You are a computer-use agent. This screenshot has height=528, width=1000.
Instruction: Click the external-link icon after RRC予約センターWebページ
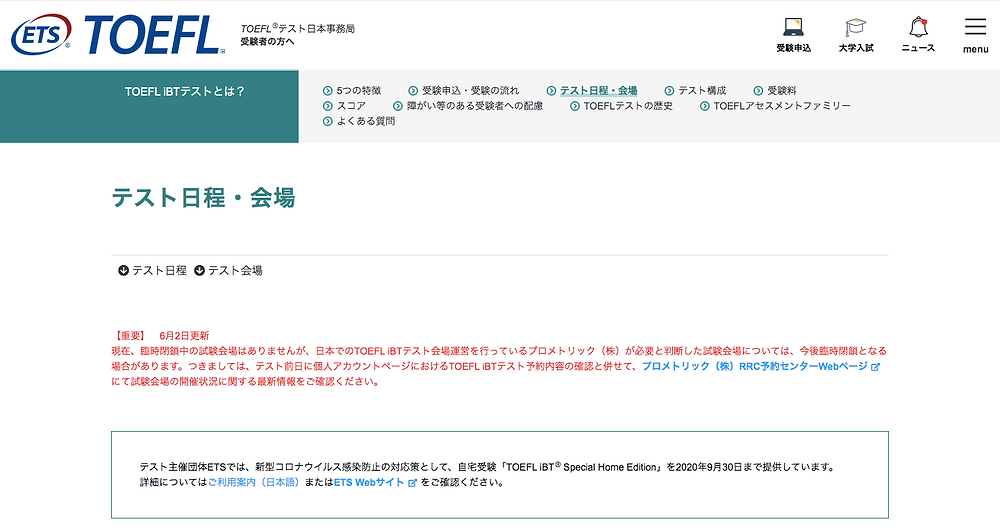[876, 367]
